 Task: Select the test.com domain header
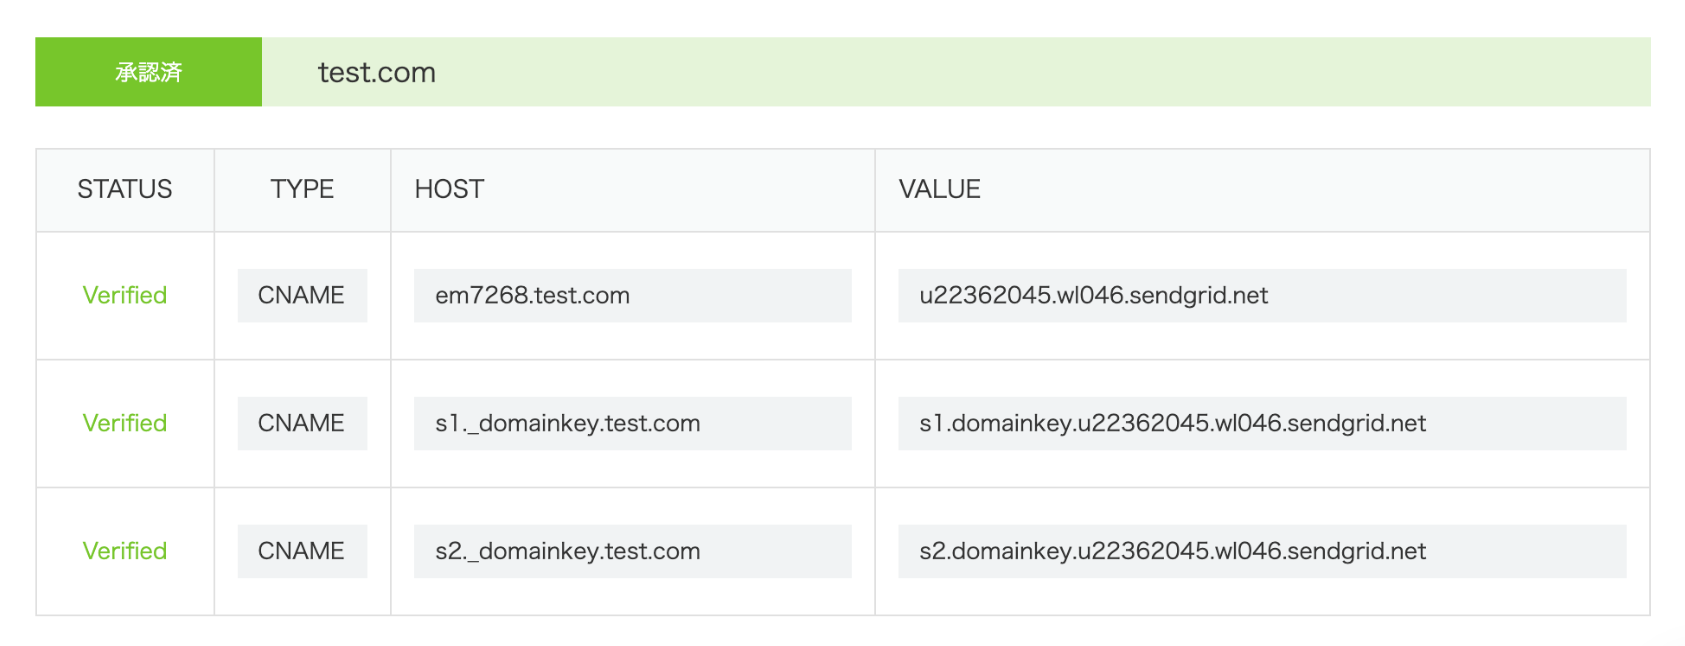click(376, 73)
